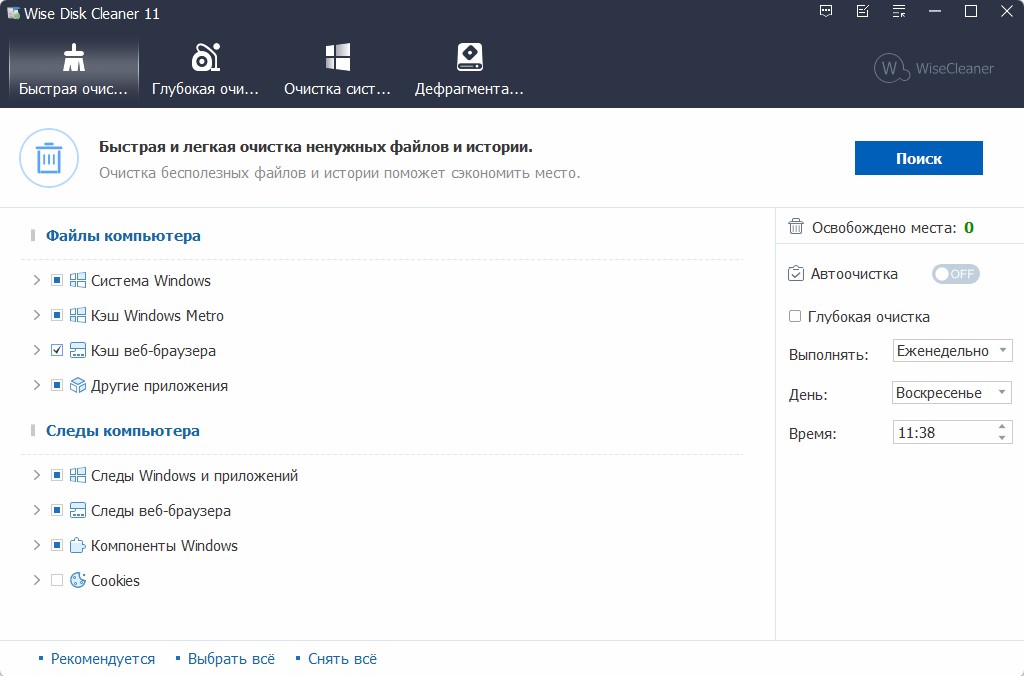Open the Выполнять frequency dropdown
This screenshot has height=676, width=1024.
[x=952, y=351]
